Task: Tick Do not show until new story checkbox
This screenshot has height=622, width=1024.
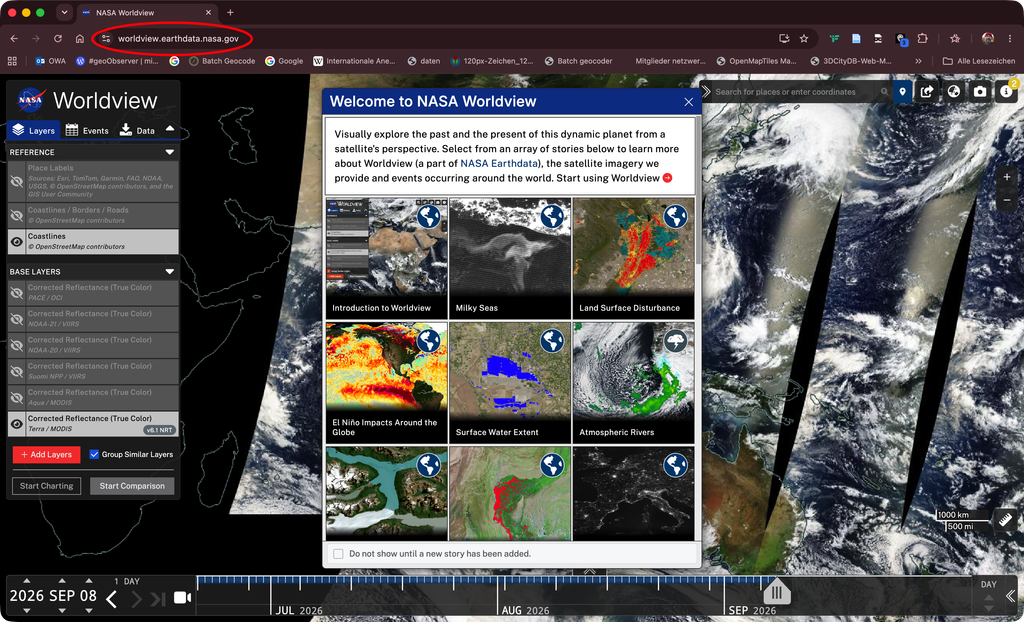Action: pos(338,553)
